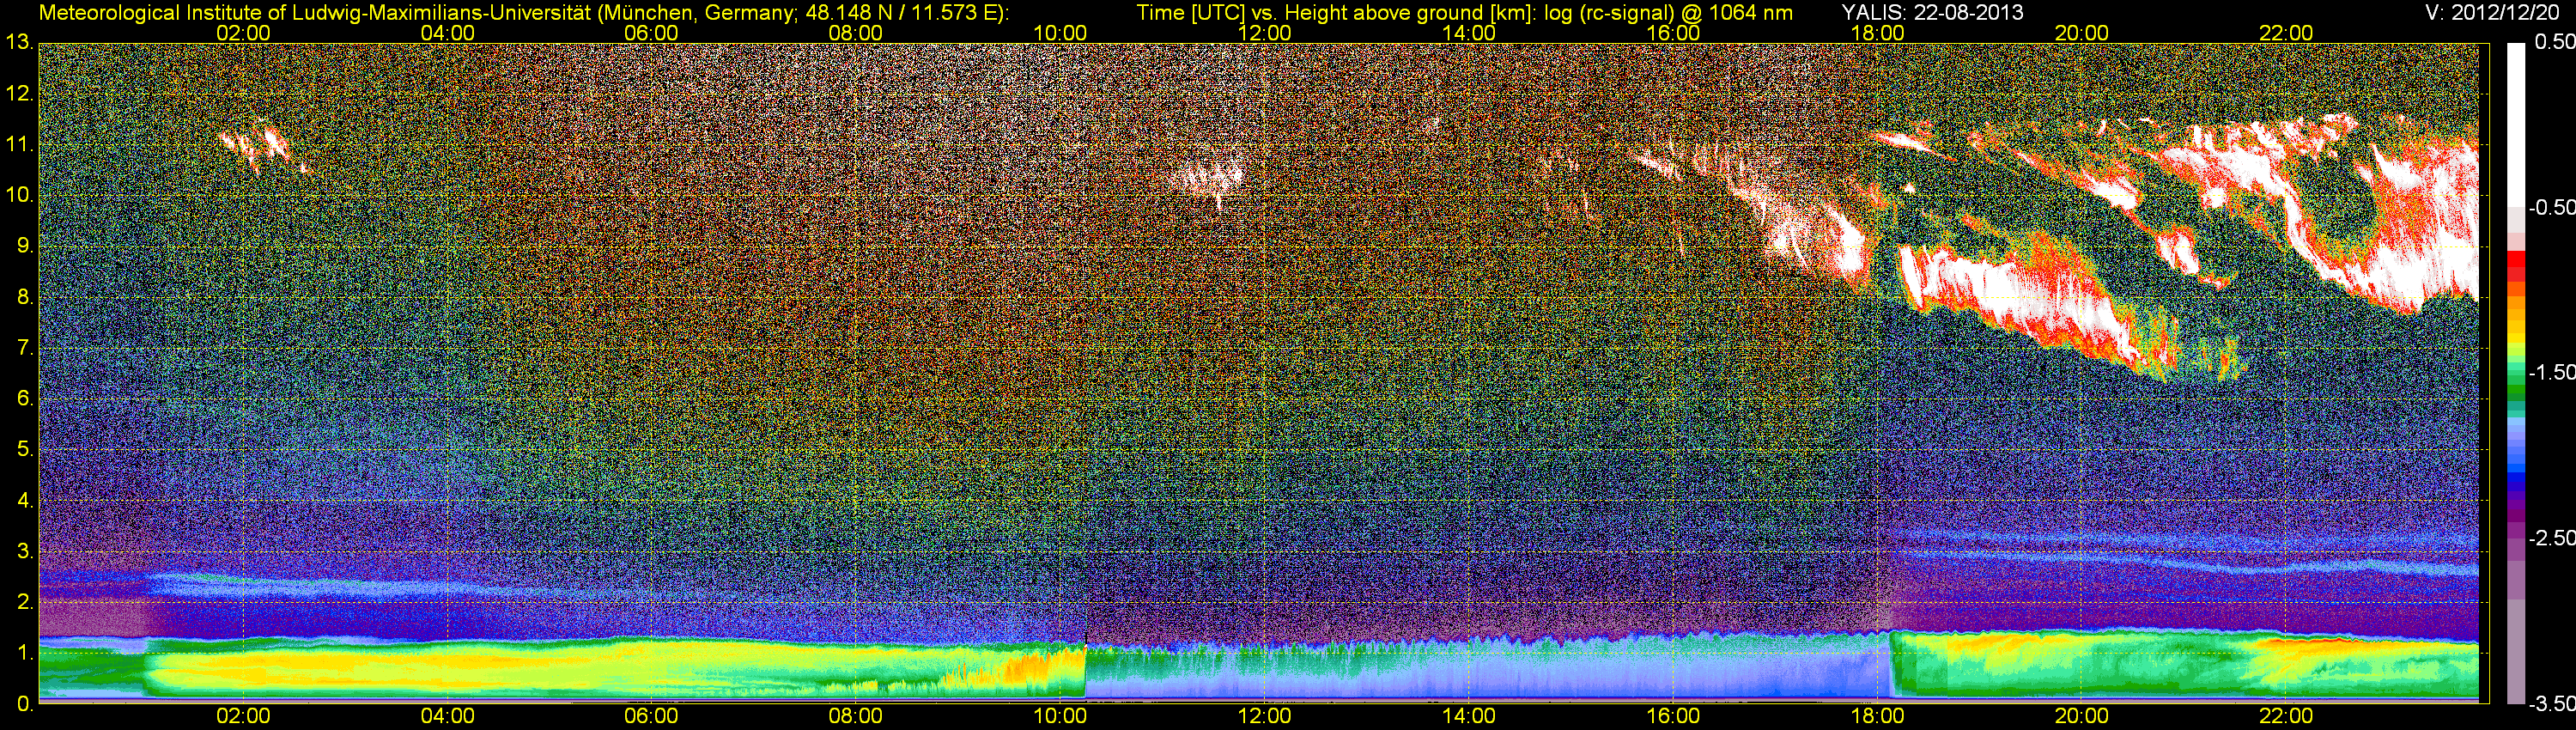Click the '6.' height axis label

point(25,399)
